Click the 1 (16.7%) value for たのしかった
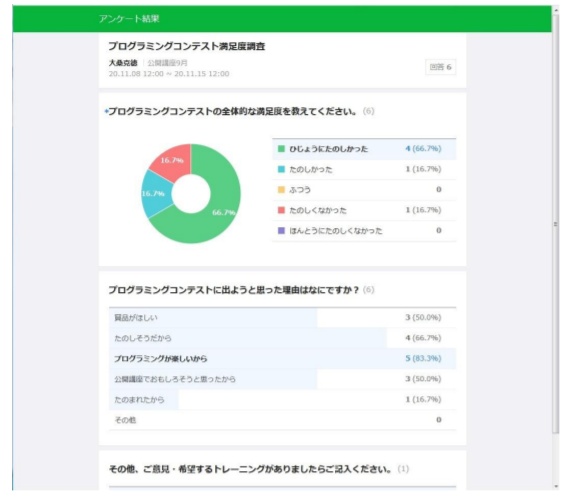 423,169
